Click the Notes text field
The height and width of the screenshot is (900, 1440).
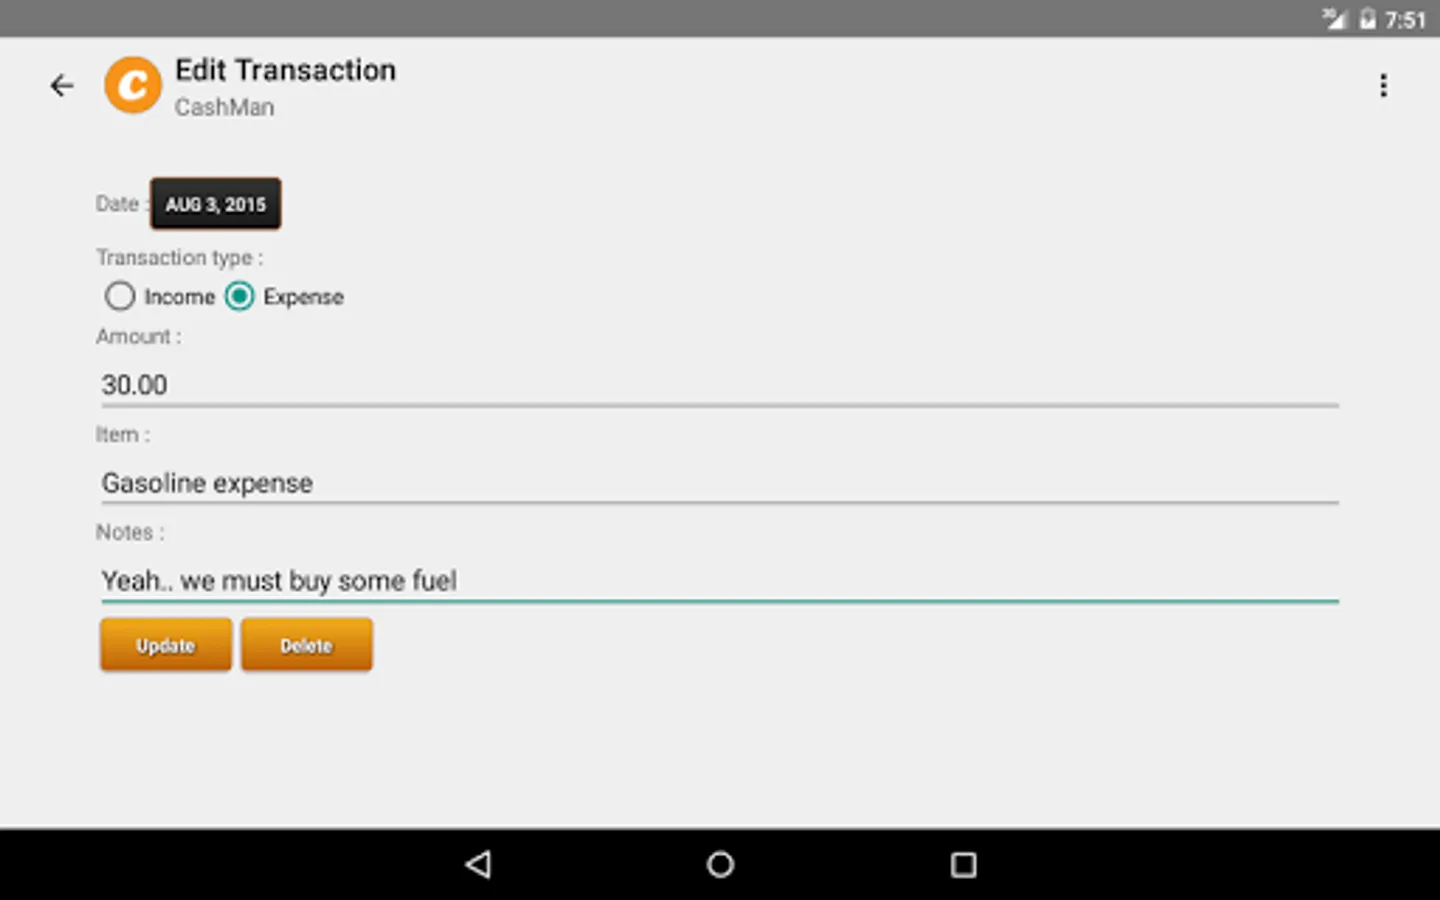pyautogui.click(x=720, y=582)
